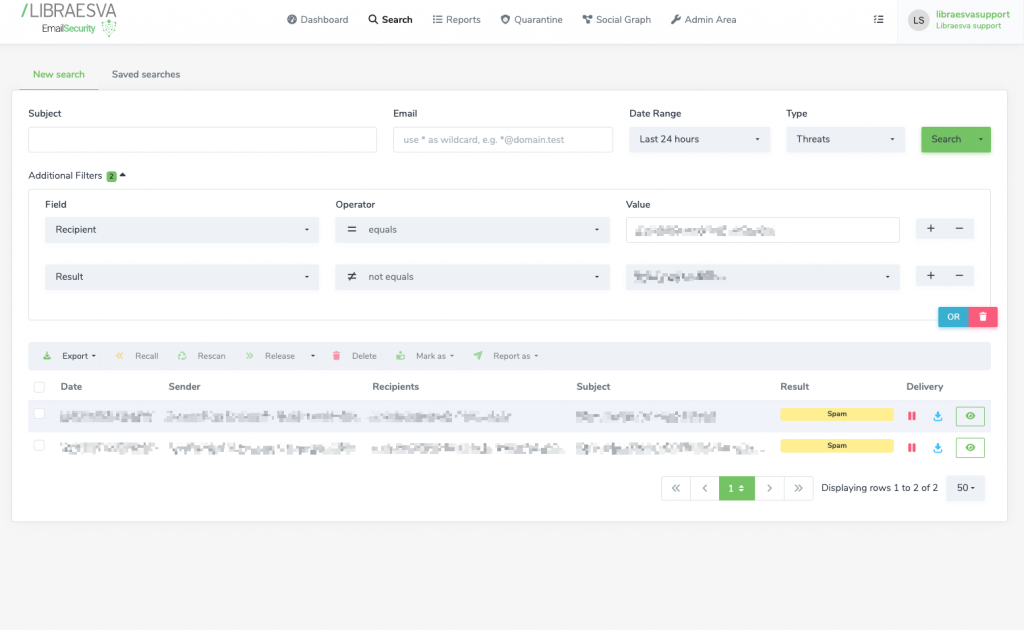This screenshot has width=1024, height=630.
Task: View the first row message with eye button
Action: [x=970, y=416]
